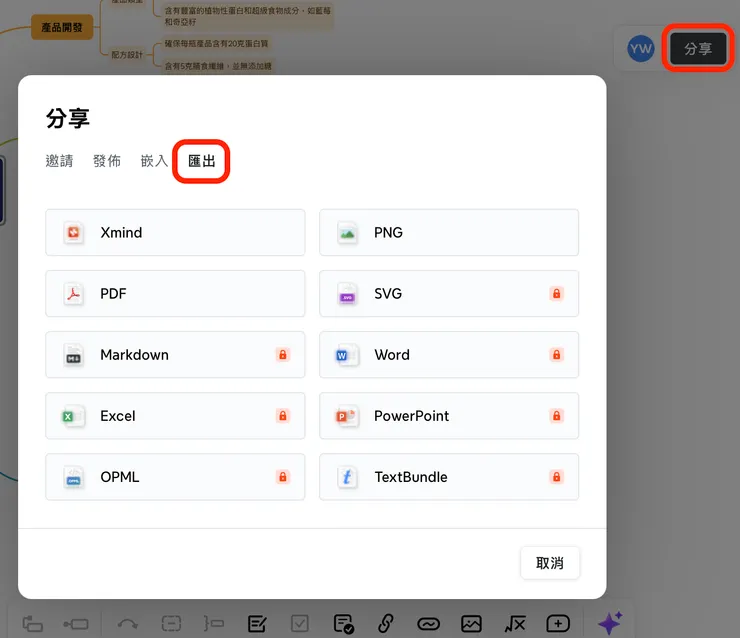Viewport: 740px width, 638px height.
Task: Choose the Excel export option
Action: tap(175, 416)
